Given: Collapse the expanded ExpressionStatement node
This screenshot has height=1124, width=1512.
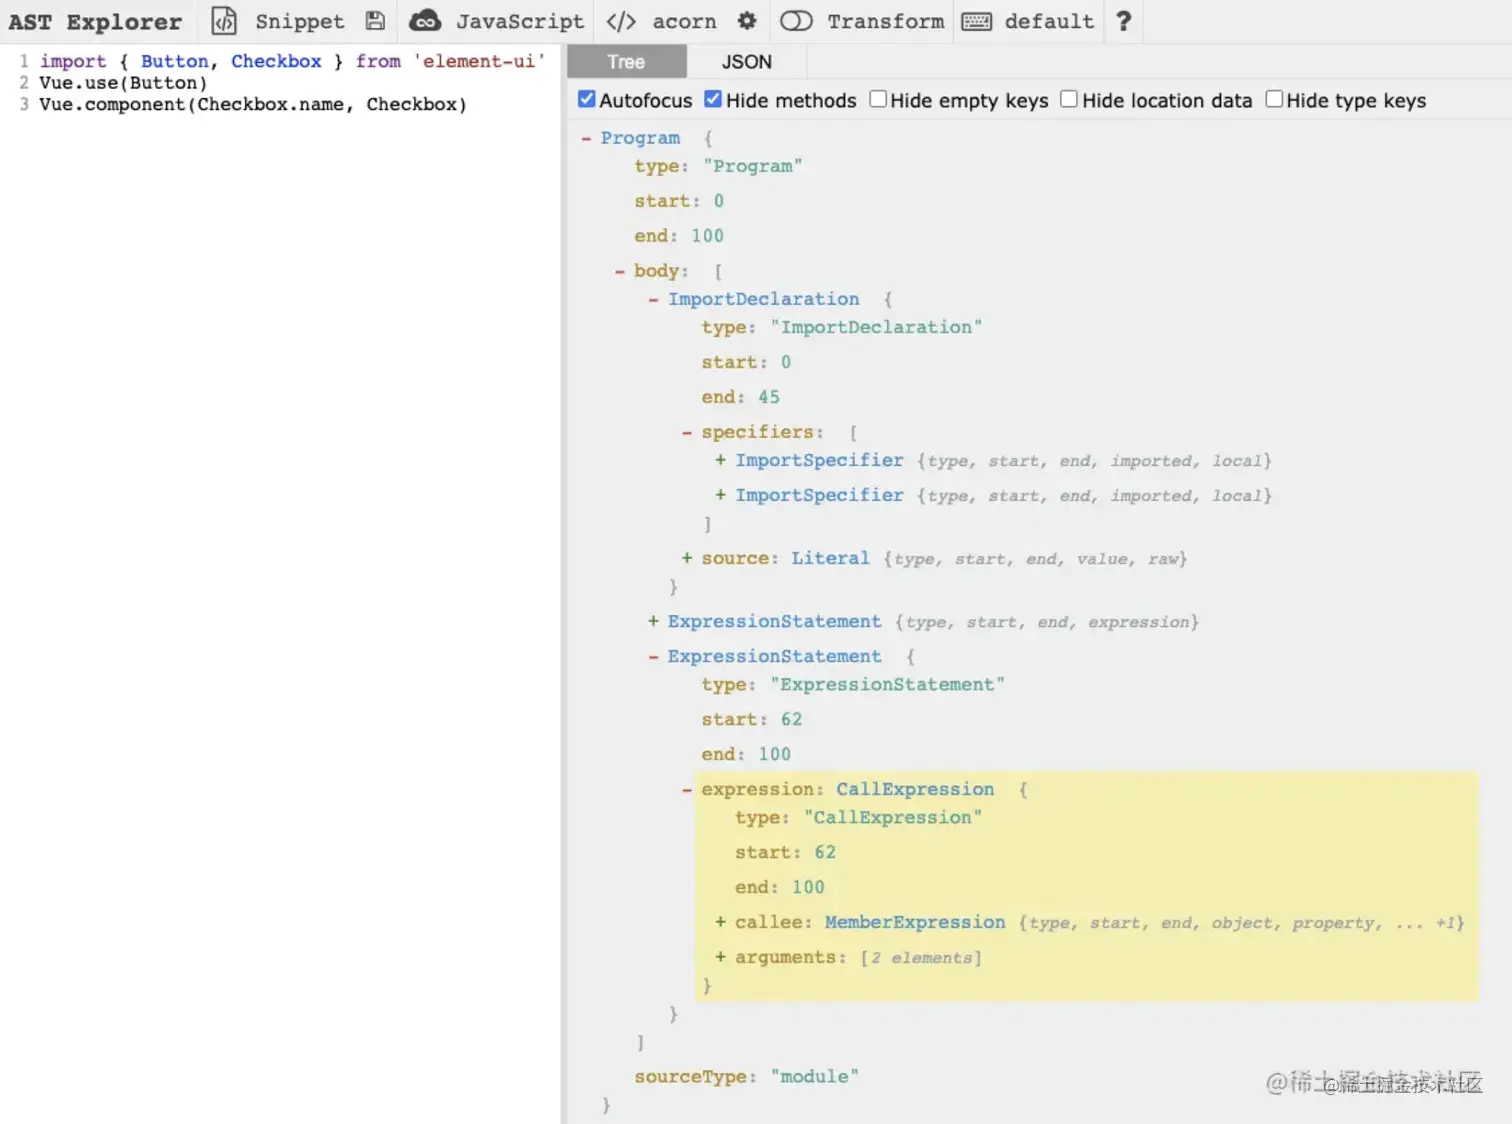Looking at the screenshot, I should (x=653, y=656).
